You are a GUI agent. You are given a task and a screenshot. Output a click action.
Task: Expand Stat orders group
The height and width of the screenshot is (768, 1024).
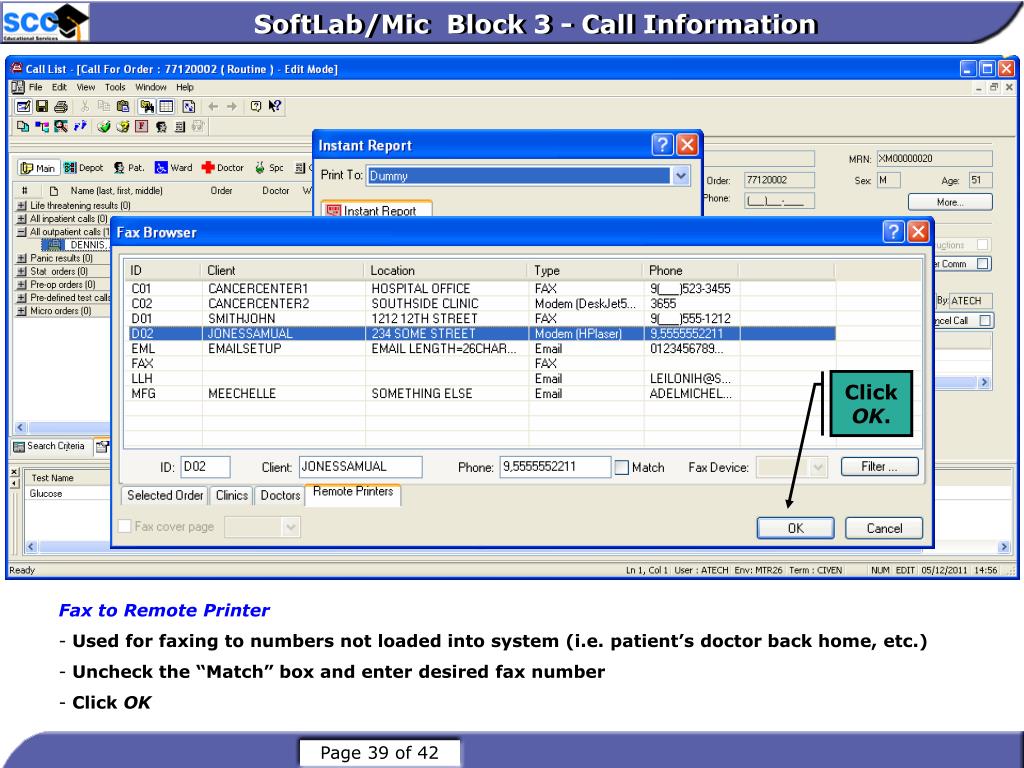coord(22,271)
